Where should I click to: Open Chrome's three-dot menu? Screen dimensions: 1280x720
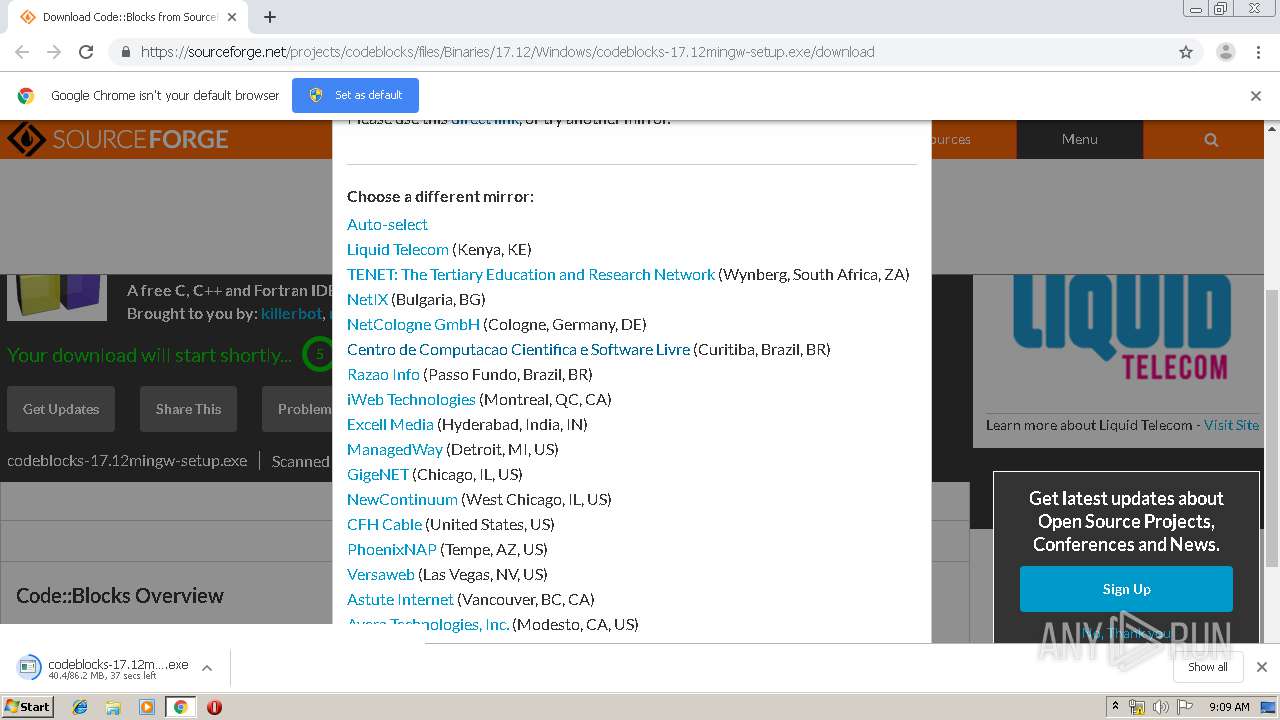pyautogui.click(x=1258, y=52)
